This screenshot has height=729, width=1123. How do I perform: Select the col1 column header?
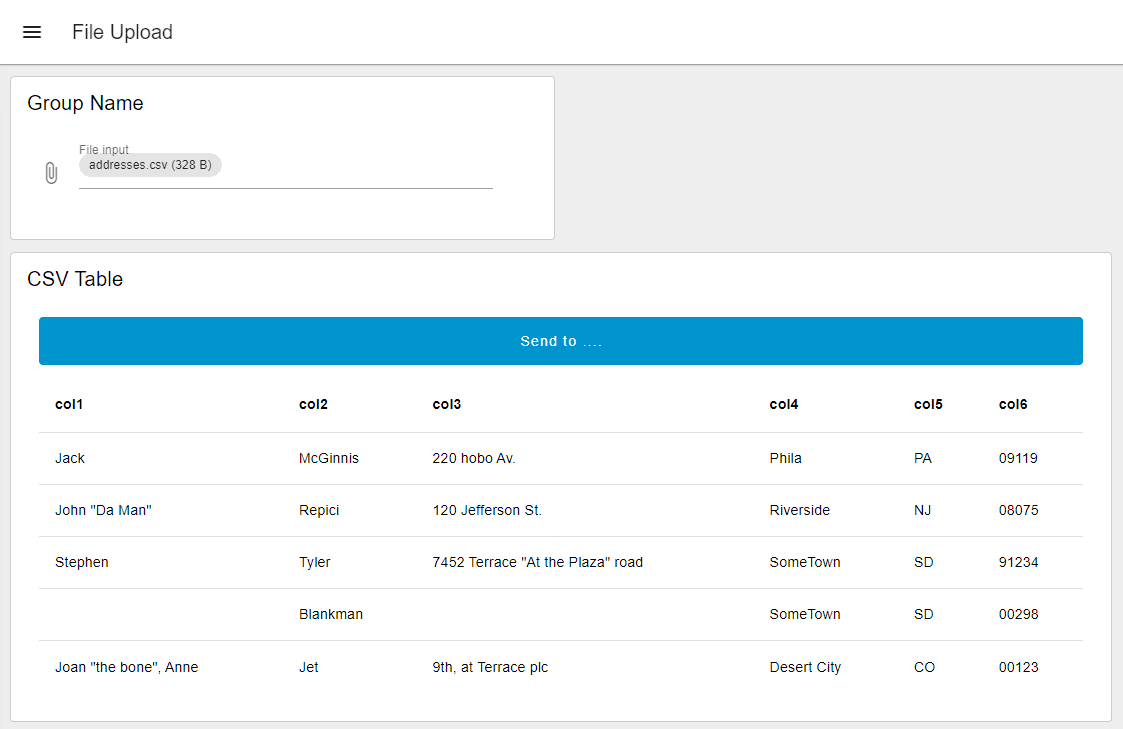tap(69, 404)
